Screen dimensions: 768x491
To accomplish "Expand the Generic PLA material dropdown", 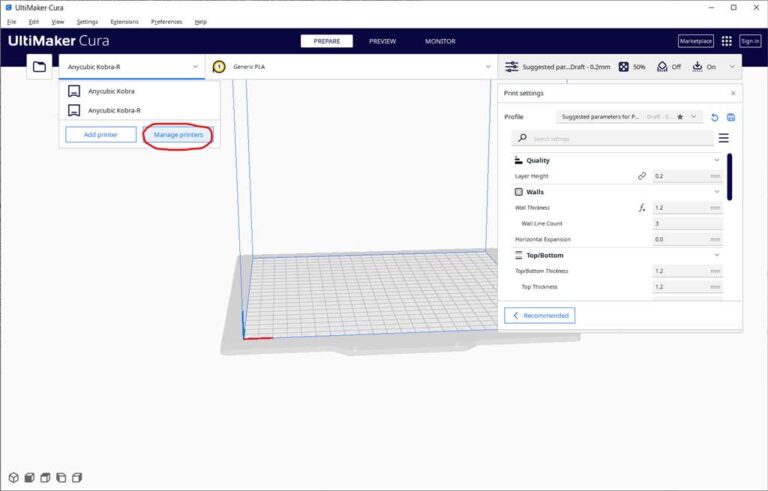I will (x=488, y=67).
